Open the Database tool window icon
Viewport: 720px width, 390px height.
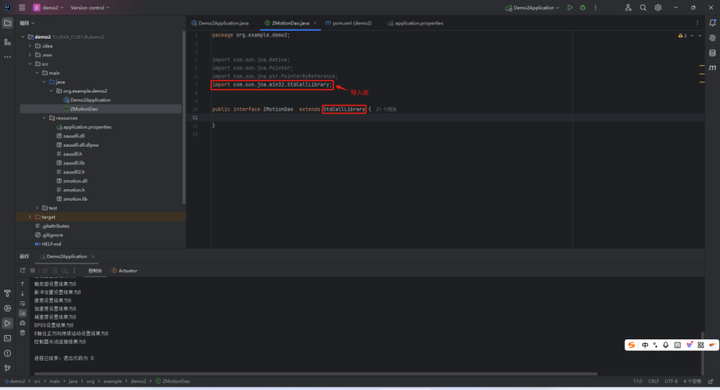point(712,53)
